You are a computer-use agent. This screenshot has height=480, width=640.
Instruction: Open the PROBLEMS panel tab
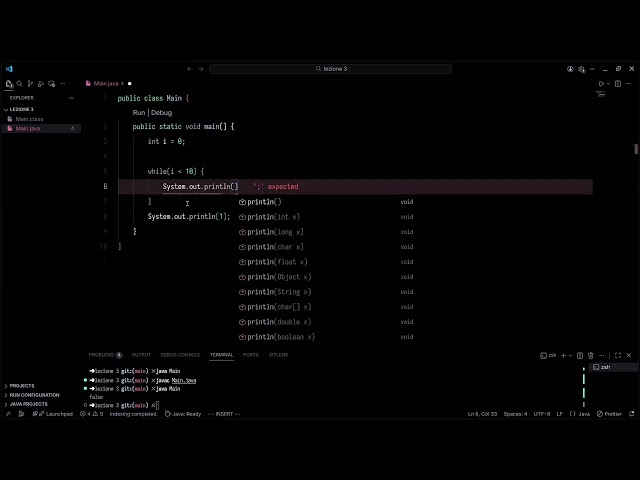pyautogui.click(x=105, y=355)
